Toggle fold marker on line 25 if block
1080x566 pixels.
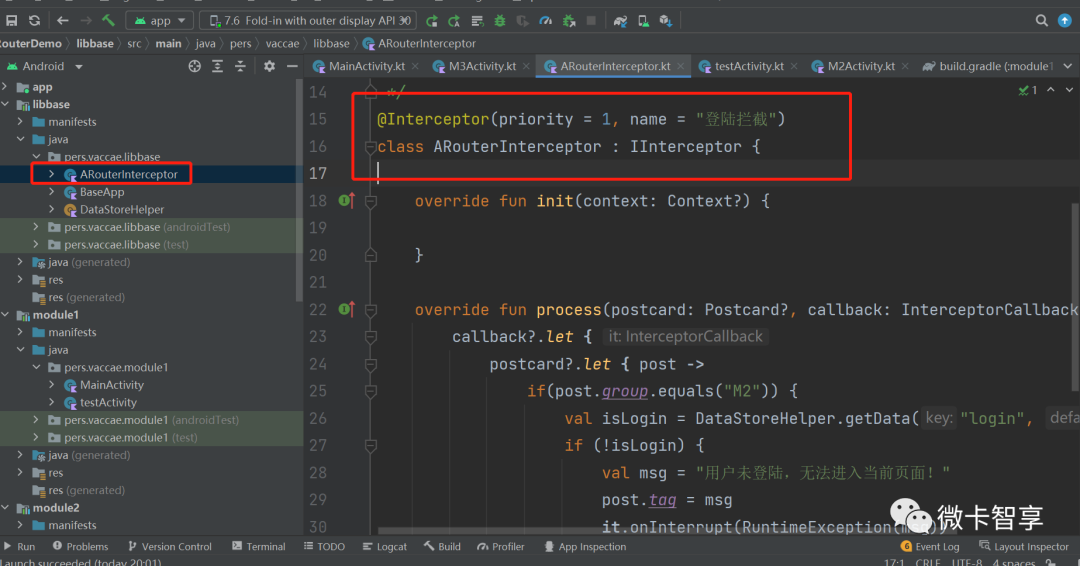tap(371, 391)
